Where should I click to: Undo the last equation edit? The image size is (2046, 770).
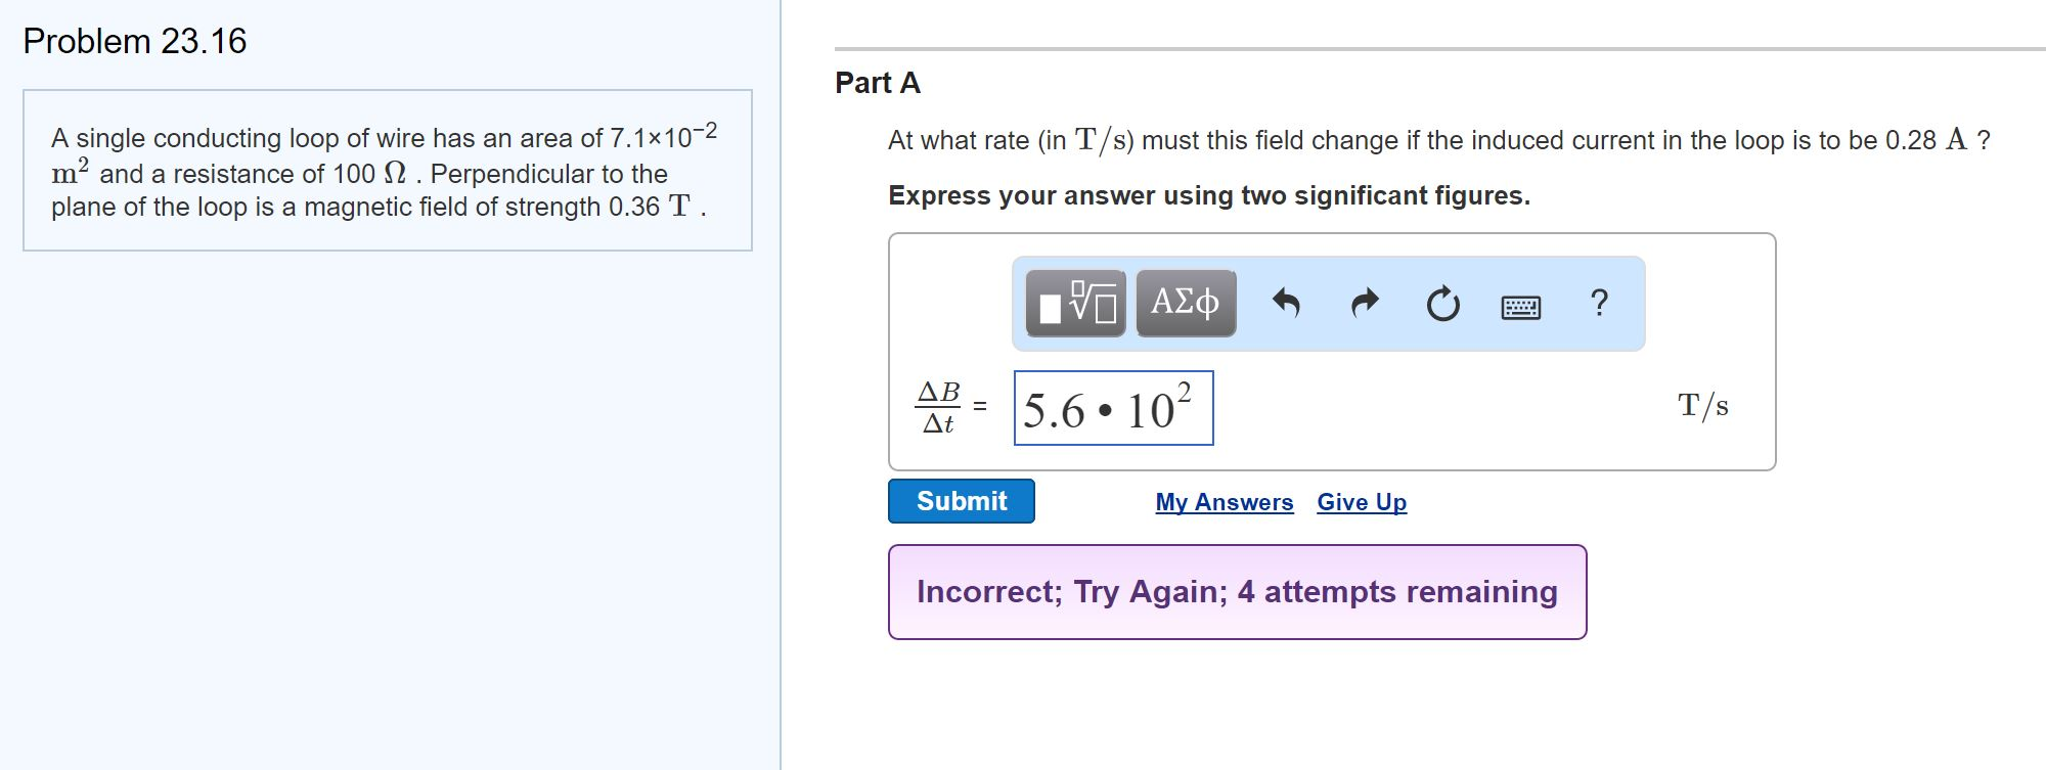pyautogui.click(x=1287, y=303)
